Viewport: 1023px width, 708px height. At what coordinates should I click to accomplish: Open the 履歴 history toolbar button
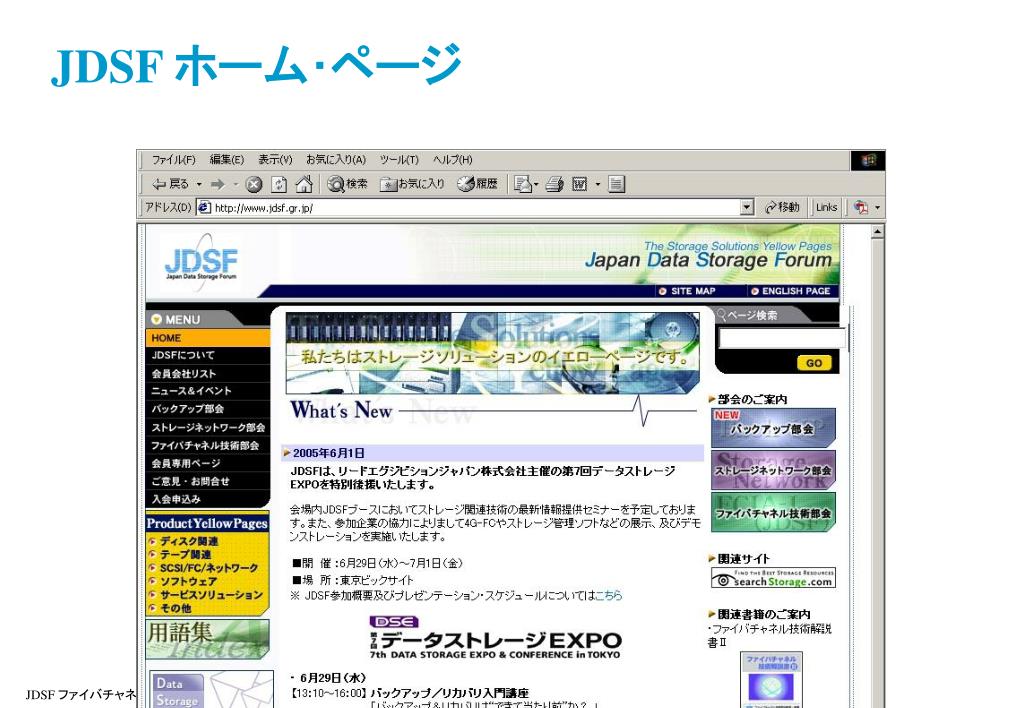coord(478,185)
